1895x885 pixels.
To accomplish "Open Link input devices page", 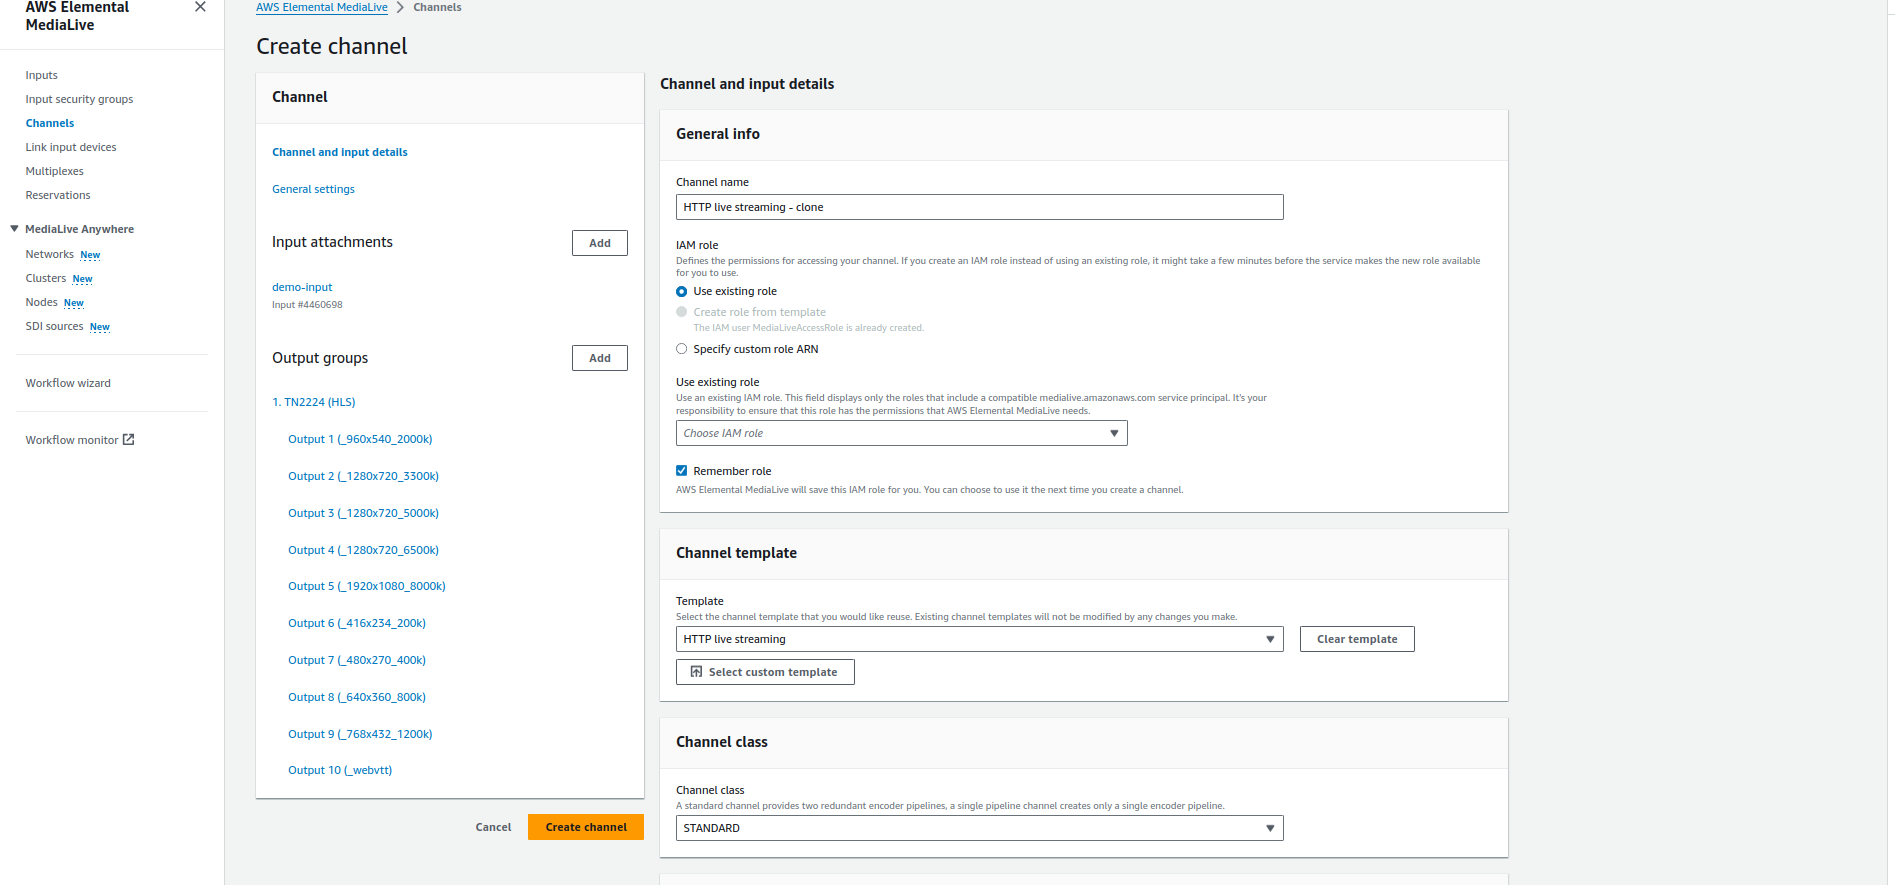I will [71, 147].
